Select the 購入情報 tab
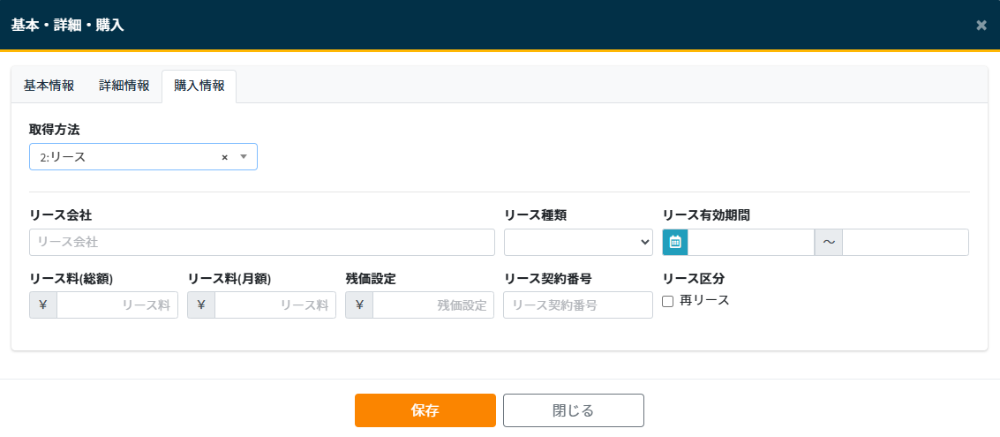Image resolution: width=1000 pixels, height=437 pixels. [x=199, y=86]
